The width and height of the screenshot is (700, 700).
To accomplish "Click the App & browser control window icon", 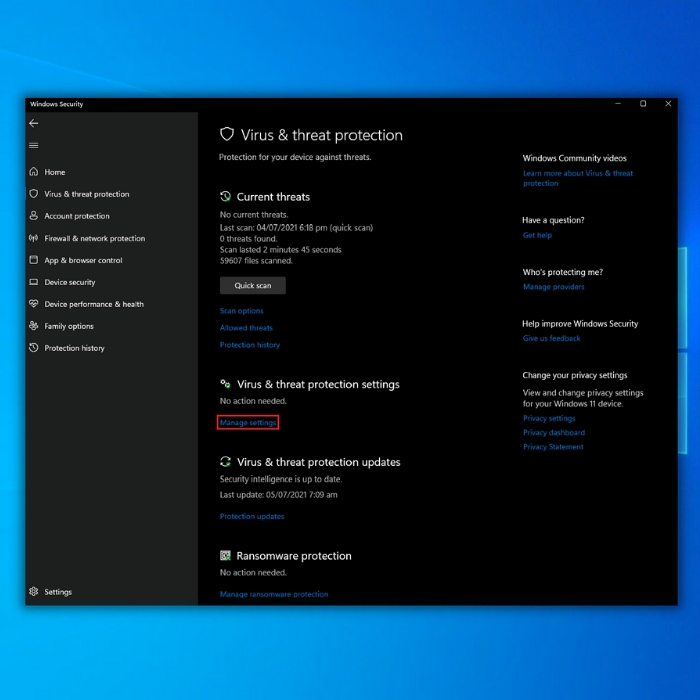I will [x=33, y=260].
